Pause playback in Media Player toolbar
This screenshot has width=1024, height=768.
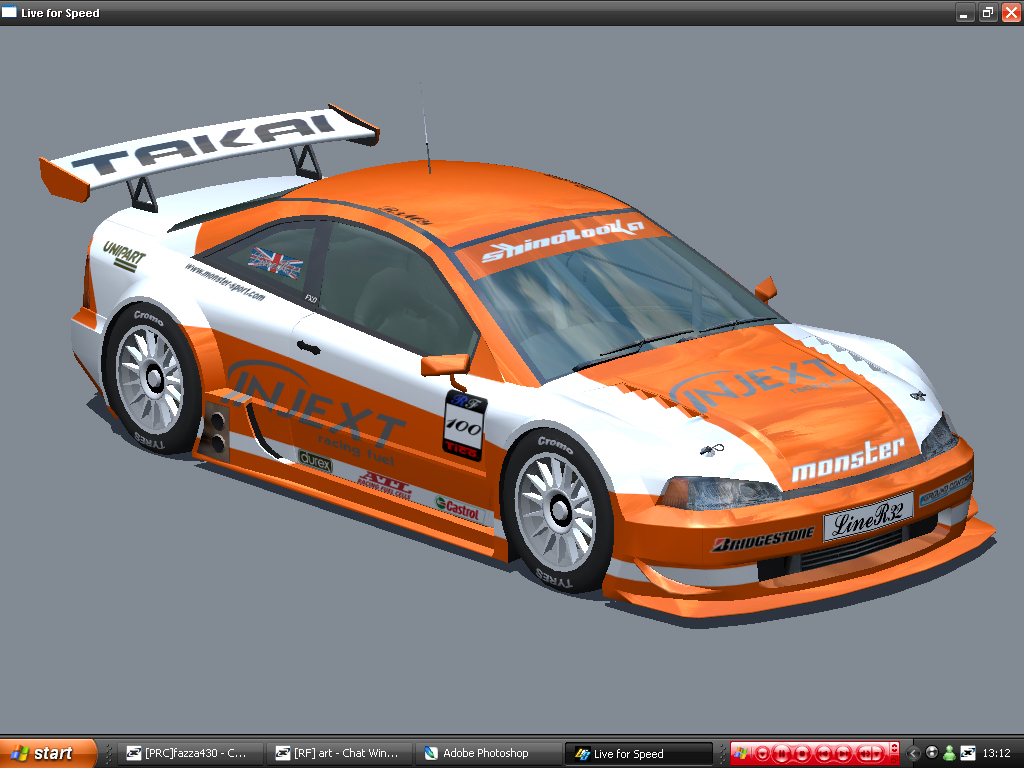click(x=782, y=754)
